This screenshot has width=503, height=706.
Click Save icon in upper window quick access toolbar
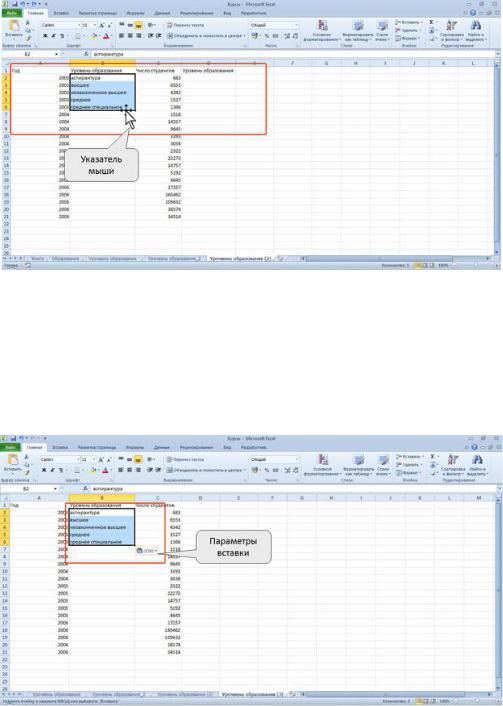[14, 4]
